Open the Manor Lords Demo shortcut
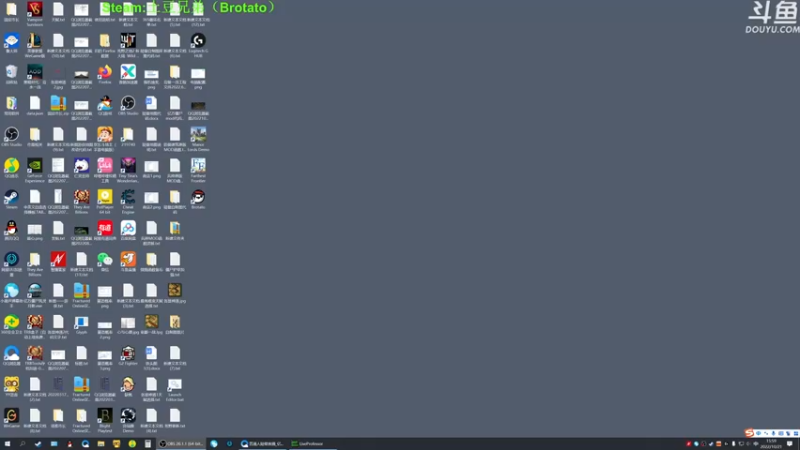 (198, 139)
